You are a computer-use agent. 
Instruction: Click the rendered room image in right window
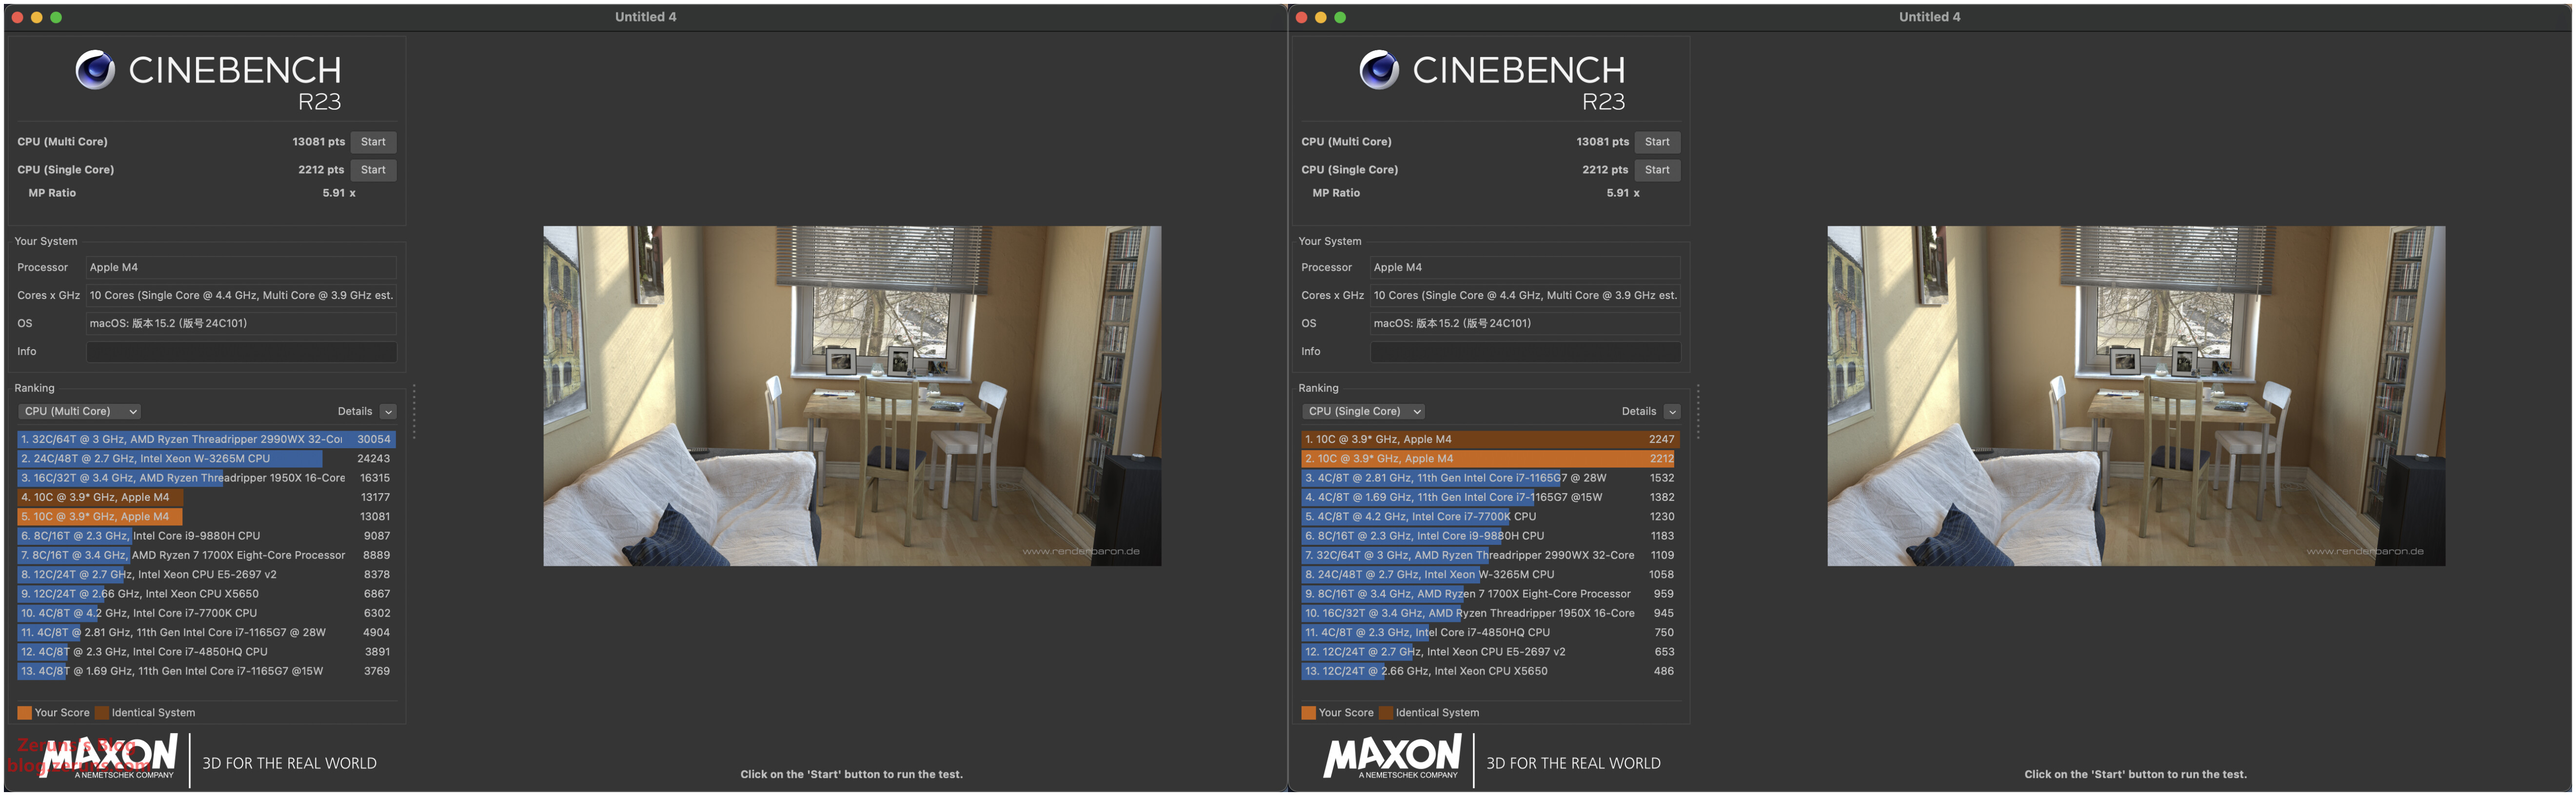pyautogui.click(x=2136, y=396)
